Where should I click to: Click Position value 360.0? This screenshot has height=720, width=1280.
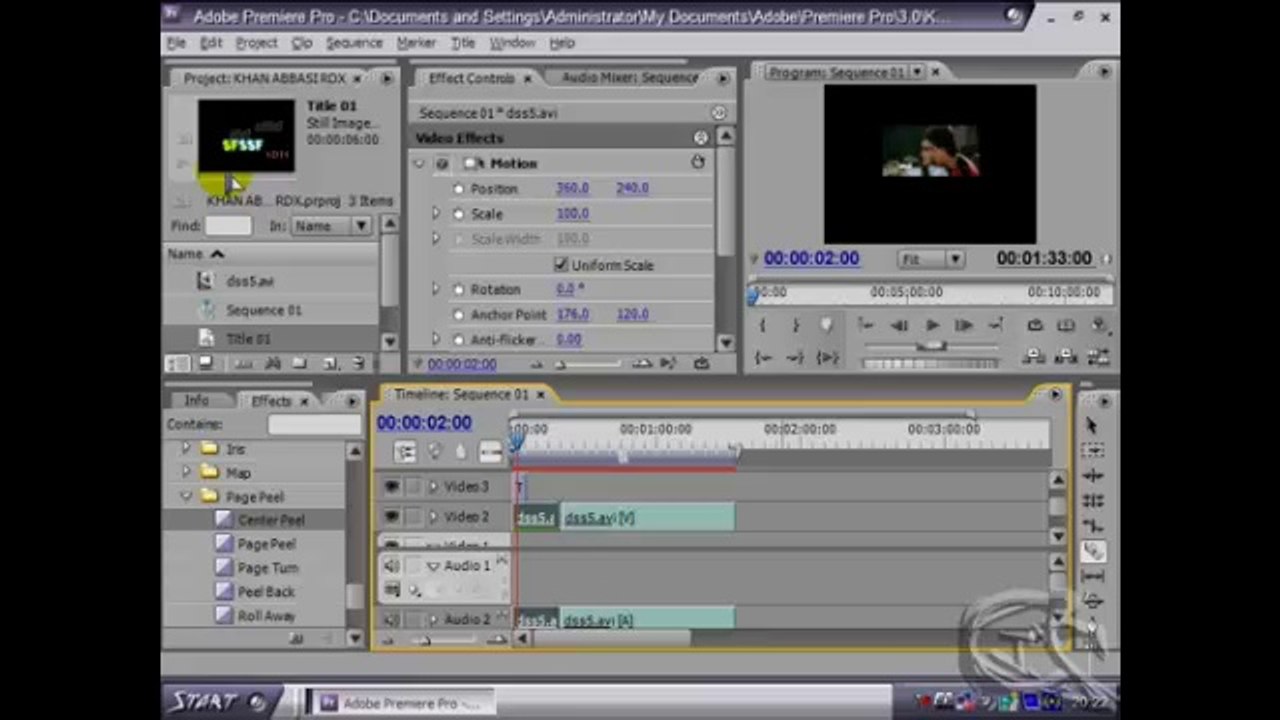point(572,188)
